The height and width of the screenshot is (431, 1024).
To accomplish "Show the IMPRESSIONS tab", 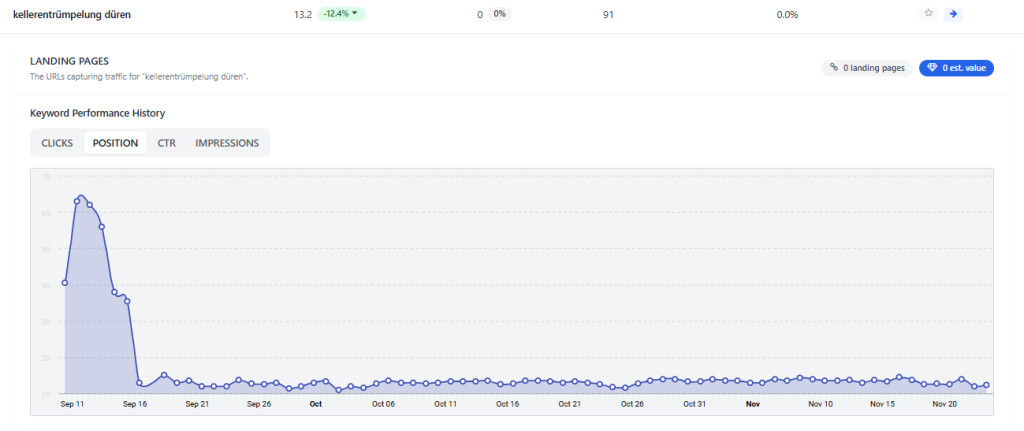I will (x=227, y=143).
